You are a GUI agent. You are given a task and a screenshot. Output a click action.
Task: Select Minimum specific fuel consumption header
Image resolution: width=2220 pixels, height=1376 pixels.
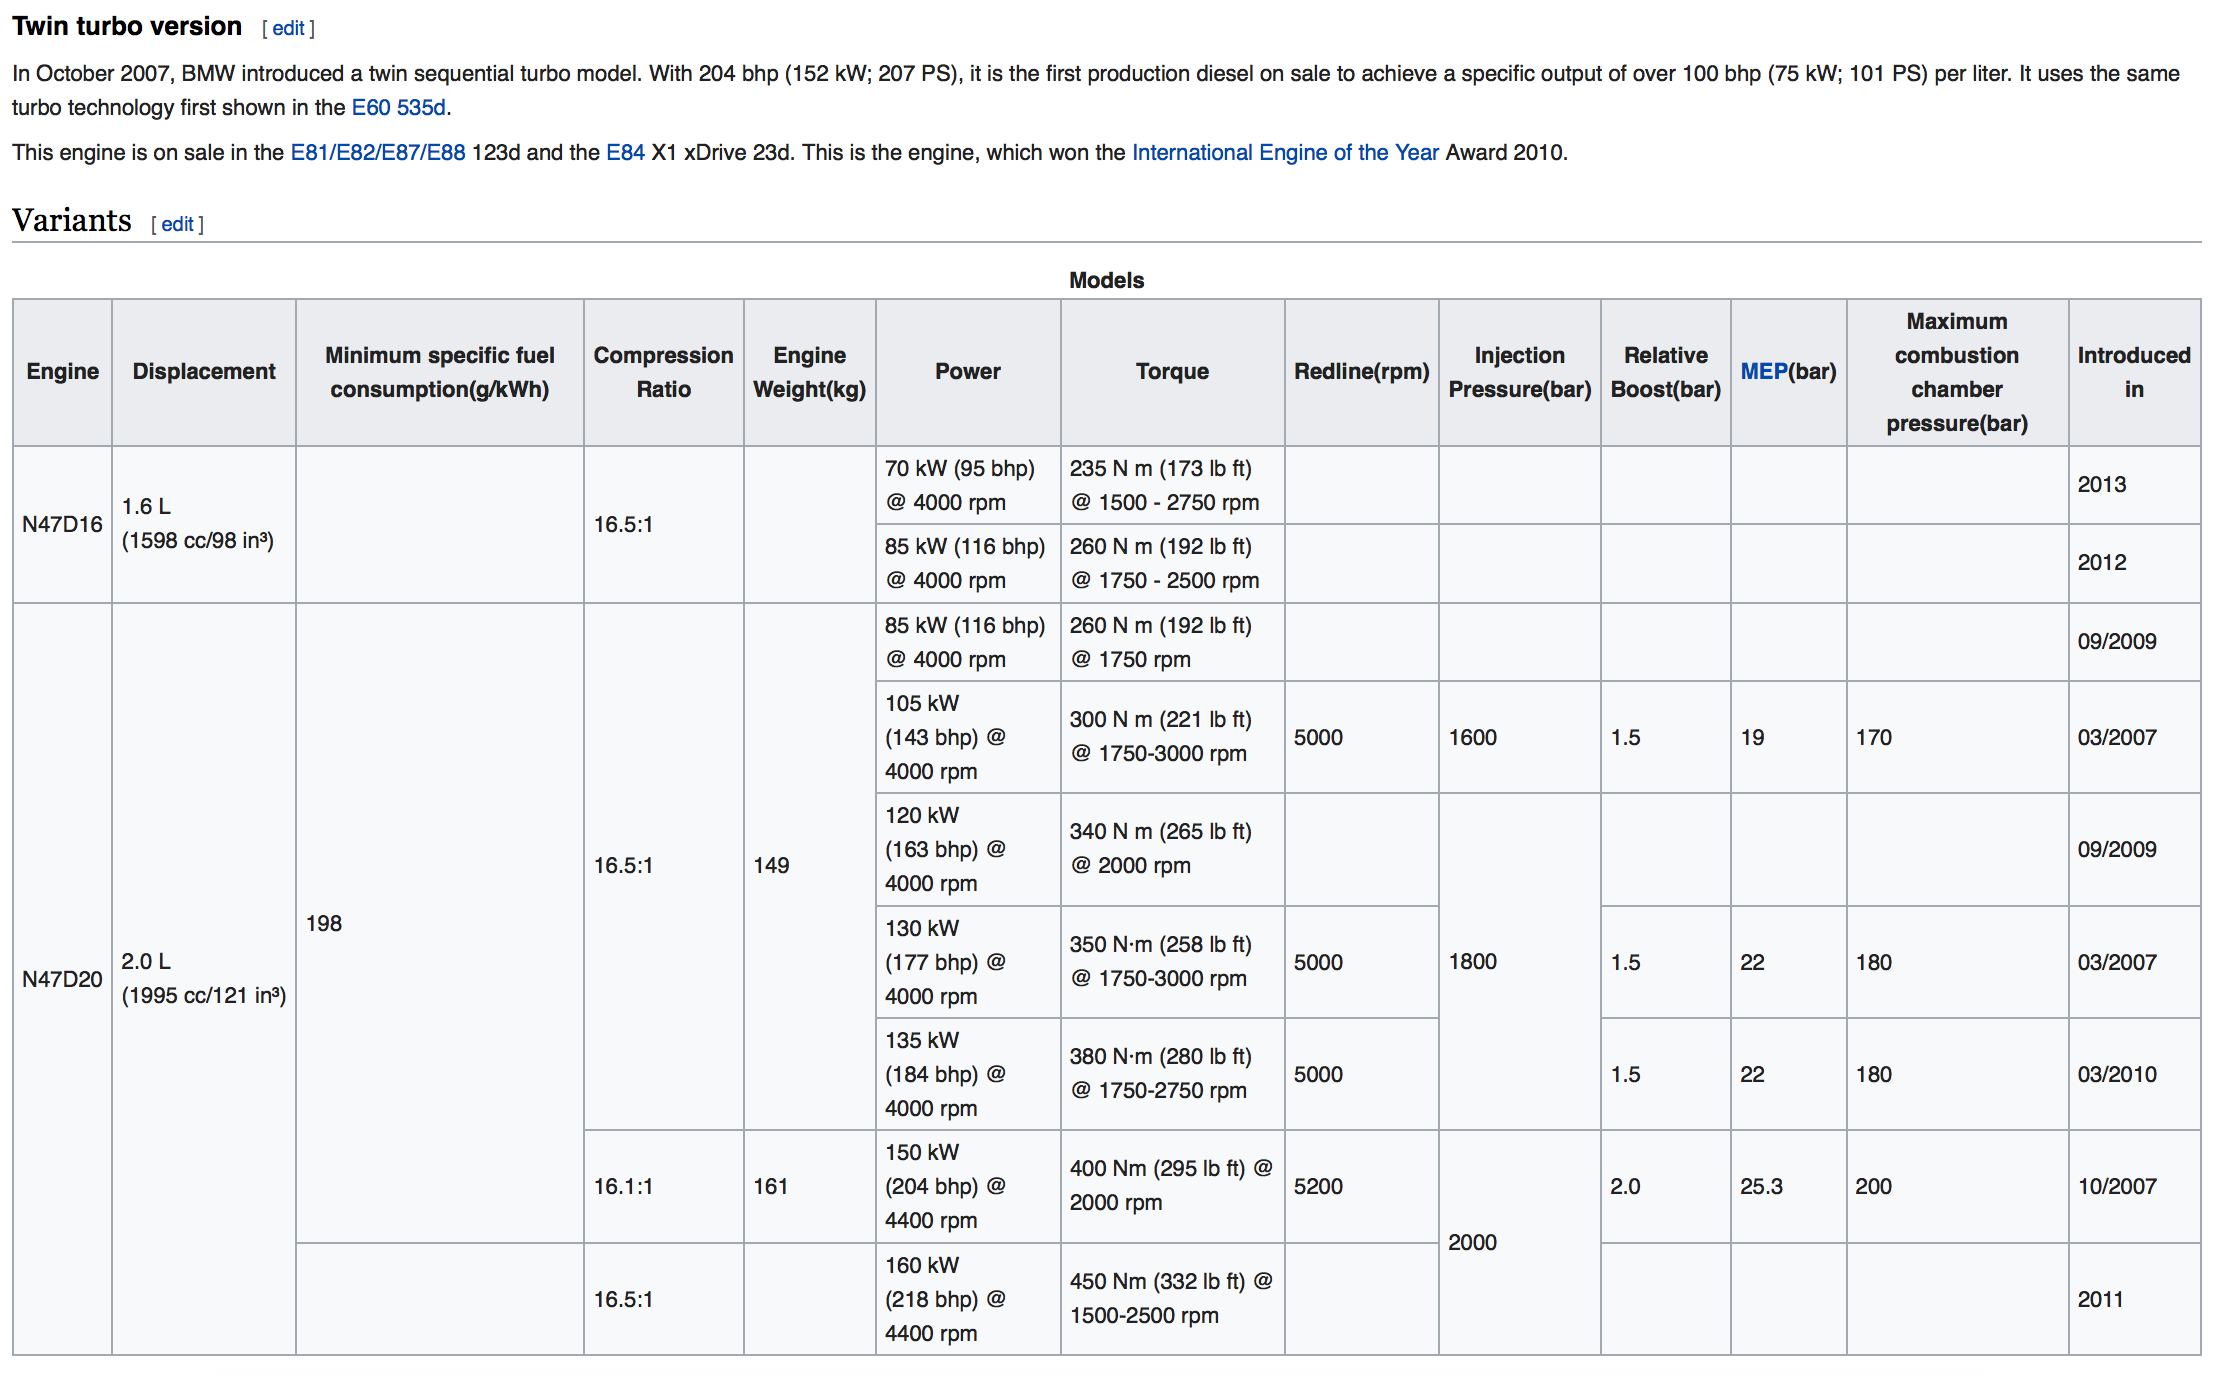[x=440, y=372]
